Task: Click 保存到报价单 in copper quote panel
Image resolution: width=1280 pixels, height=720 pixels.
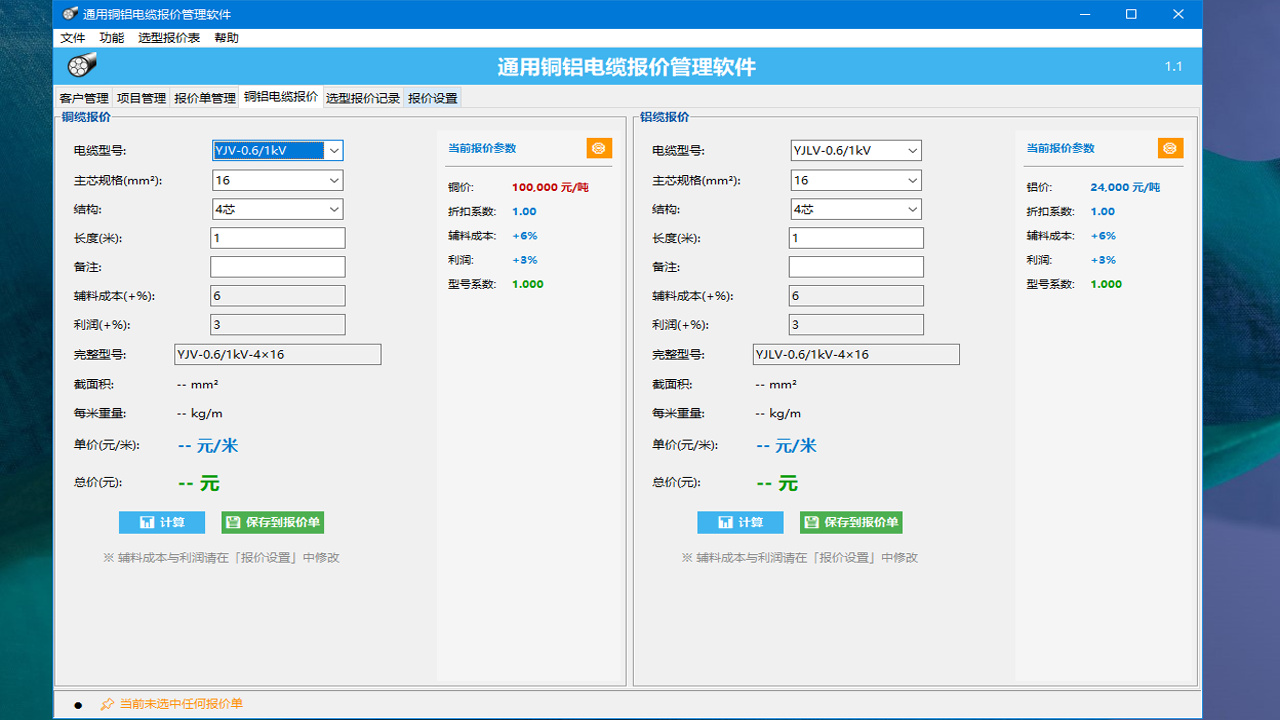Action: point(273,522)
